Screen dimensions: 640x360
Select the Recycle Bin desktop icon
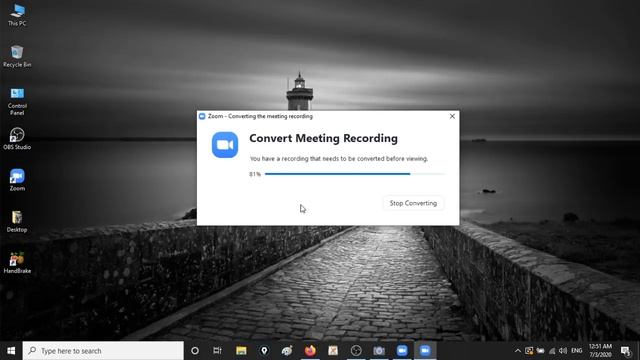(17, 56)
